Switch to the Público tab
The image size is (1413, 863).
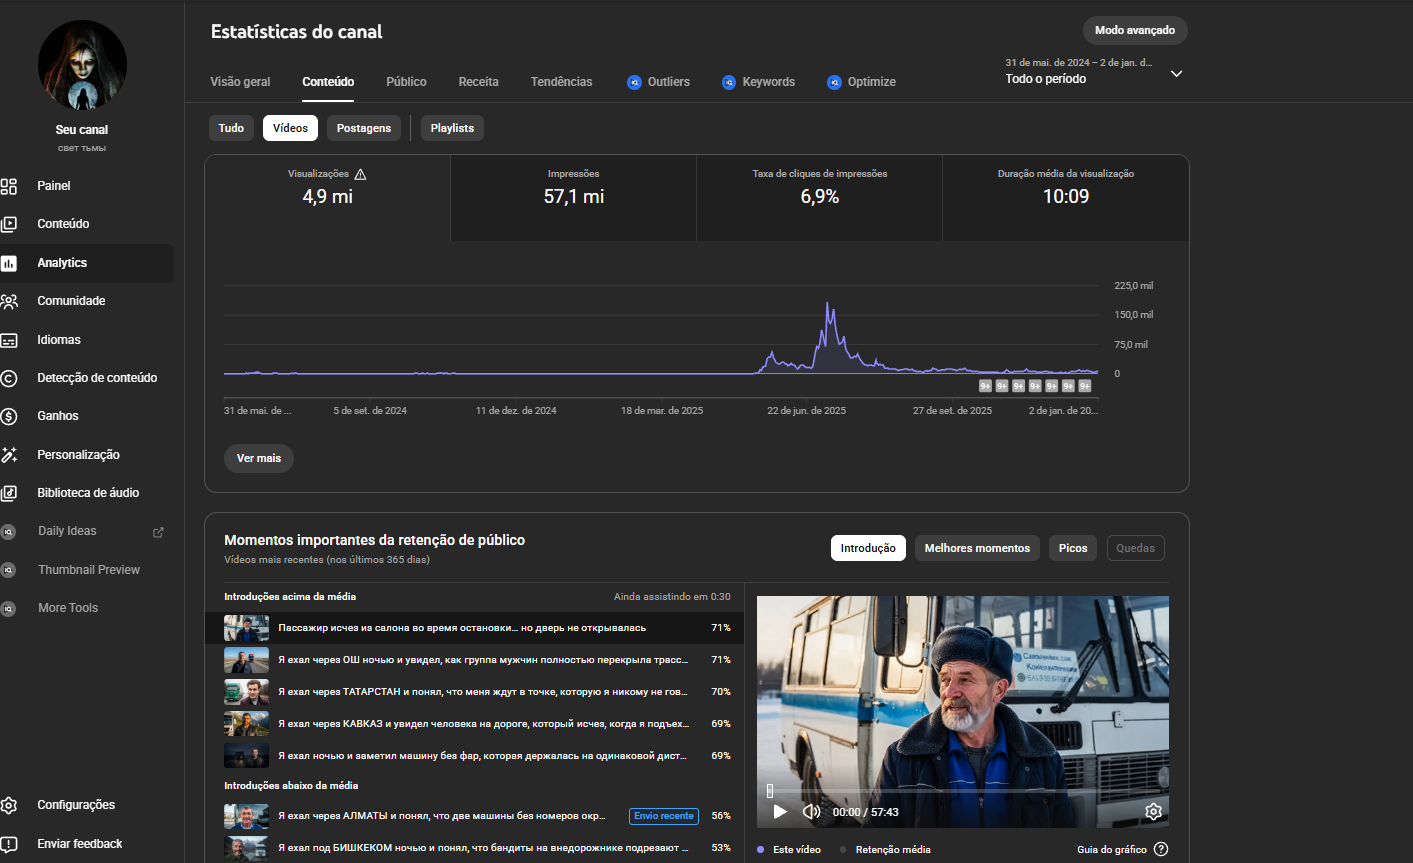(x=406, y=82)
